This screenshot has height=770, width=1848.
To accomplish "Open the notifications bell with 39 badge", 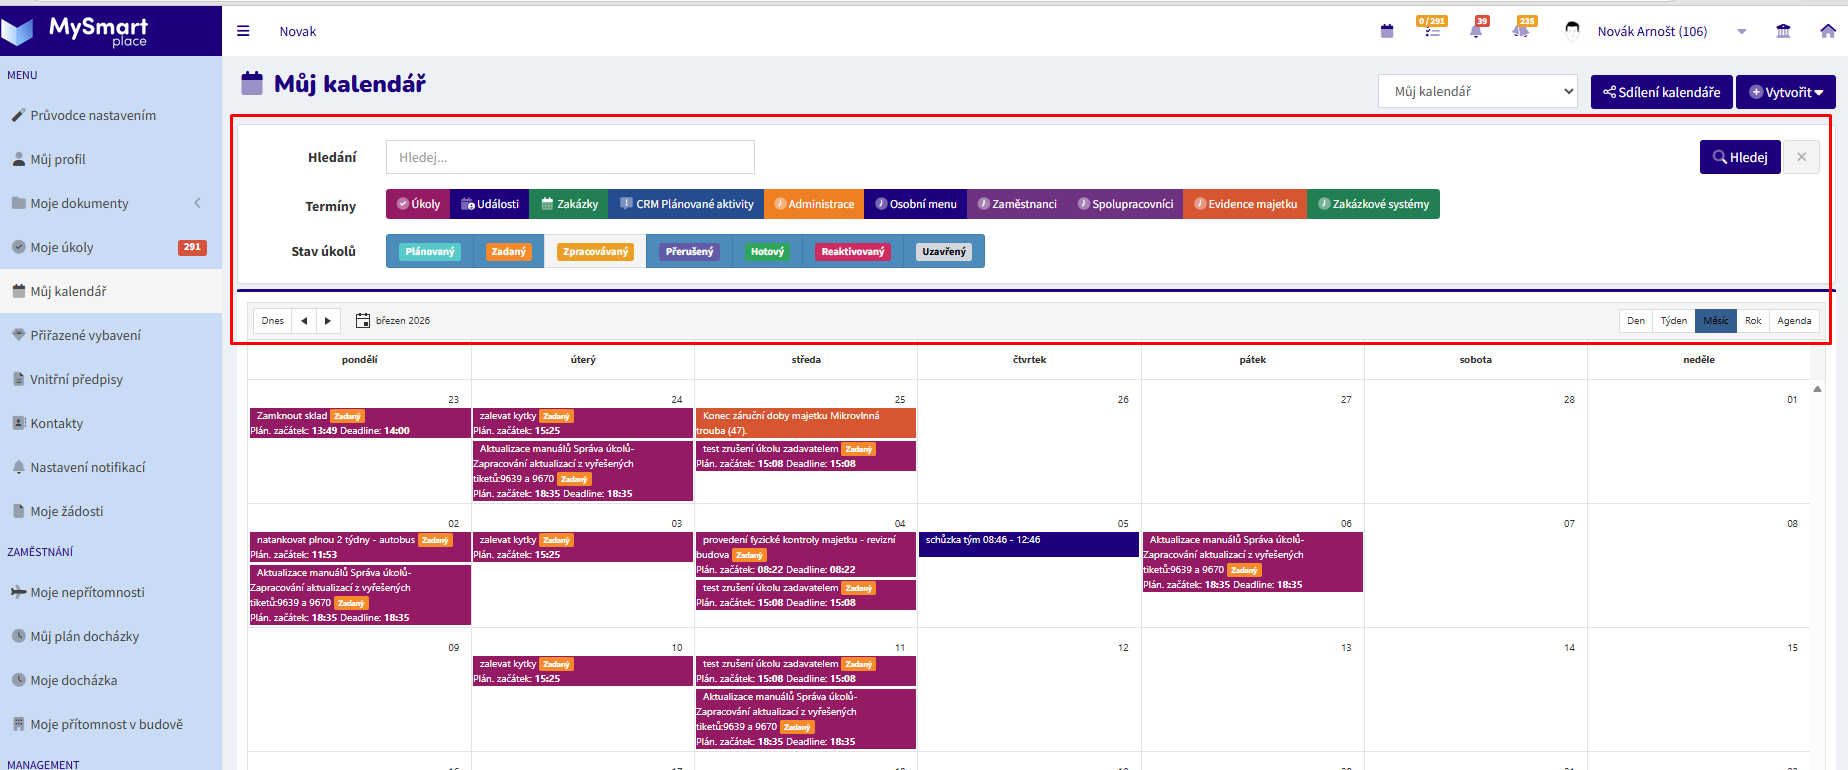I will tap(1477, 29).
